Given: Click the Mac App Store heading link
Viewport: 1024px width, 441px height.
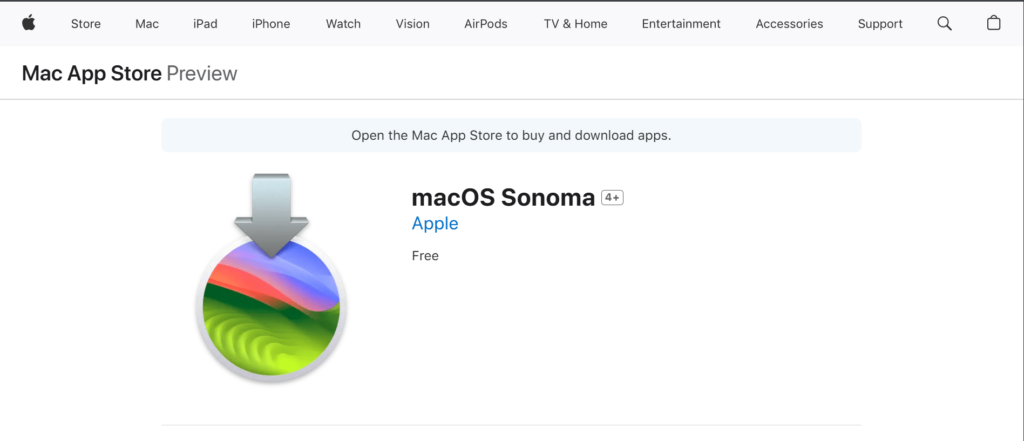Looking at the screenshot, I should [x=91, y=73].
